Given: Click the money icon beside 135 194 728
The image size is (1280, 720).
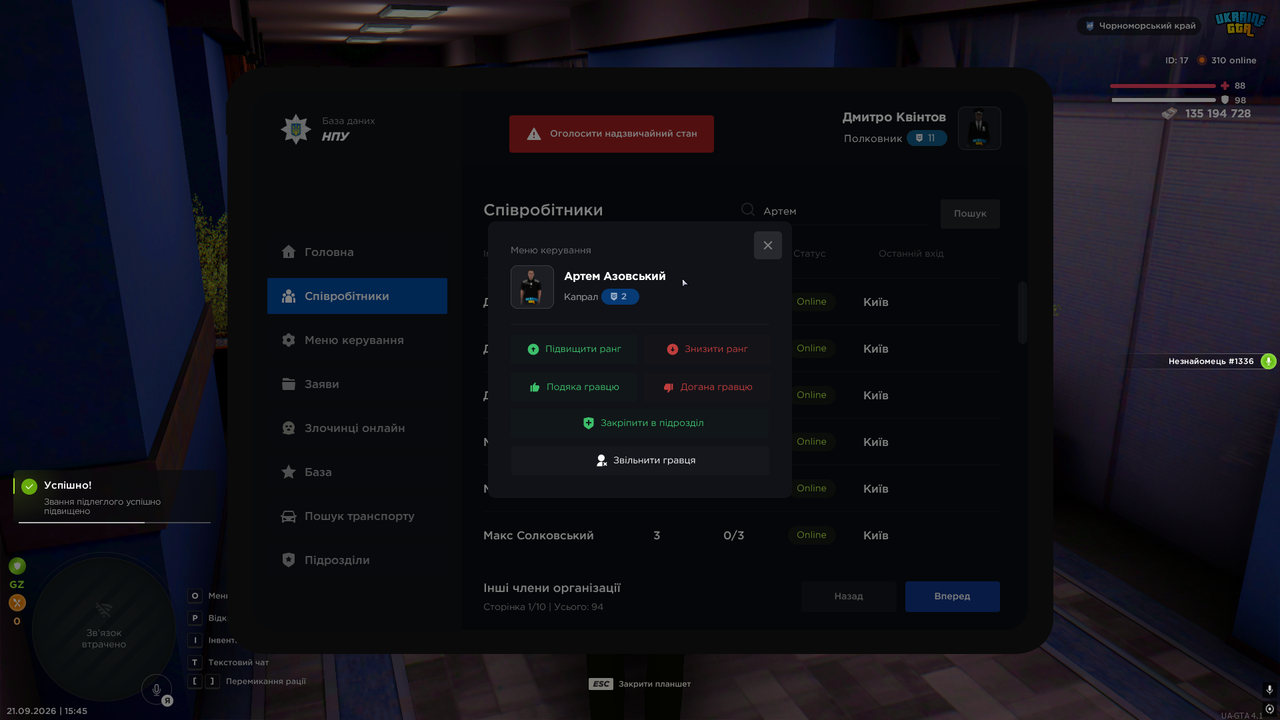Looking at the screenshot, I should point(1169,114).
